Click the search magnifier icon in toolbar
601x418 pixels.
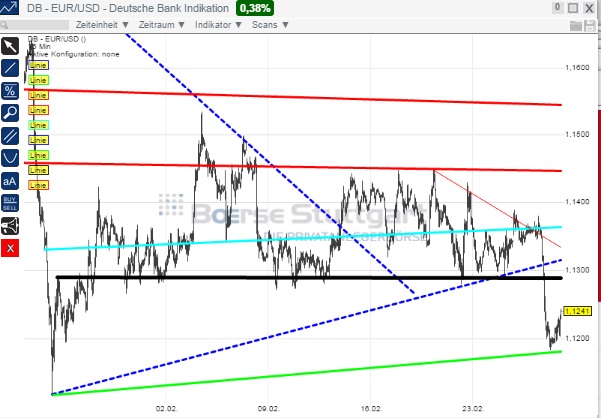pyautogui.click(x=4, y=25)
